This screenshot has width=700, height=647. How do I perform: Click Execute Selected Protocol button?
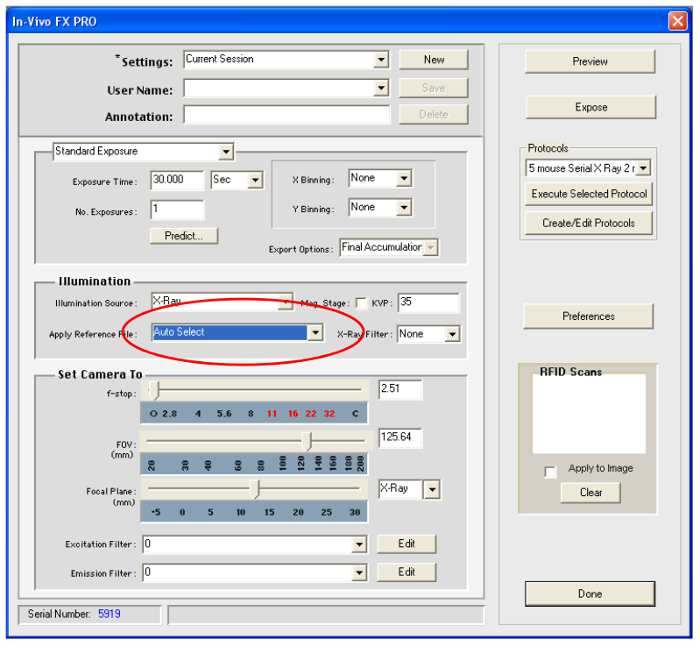589,194
